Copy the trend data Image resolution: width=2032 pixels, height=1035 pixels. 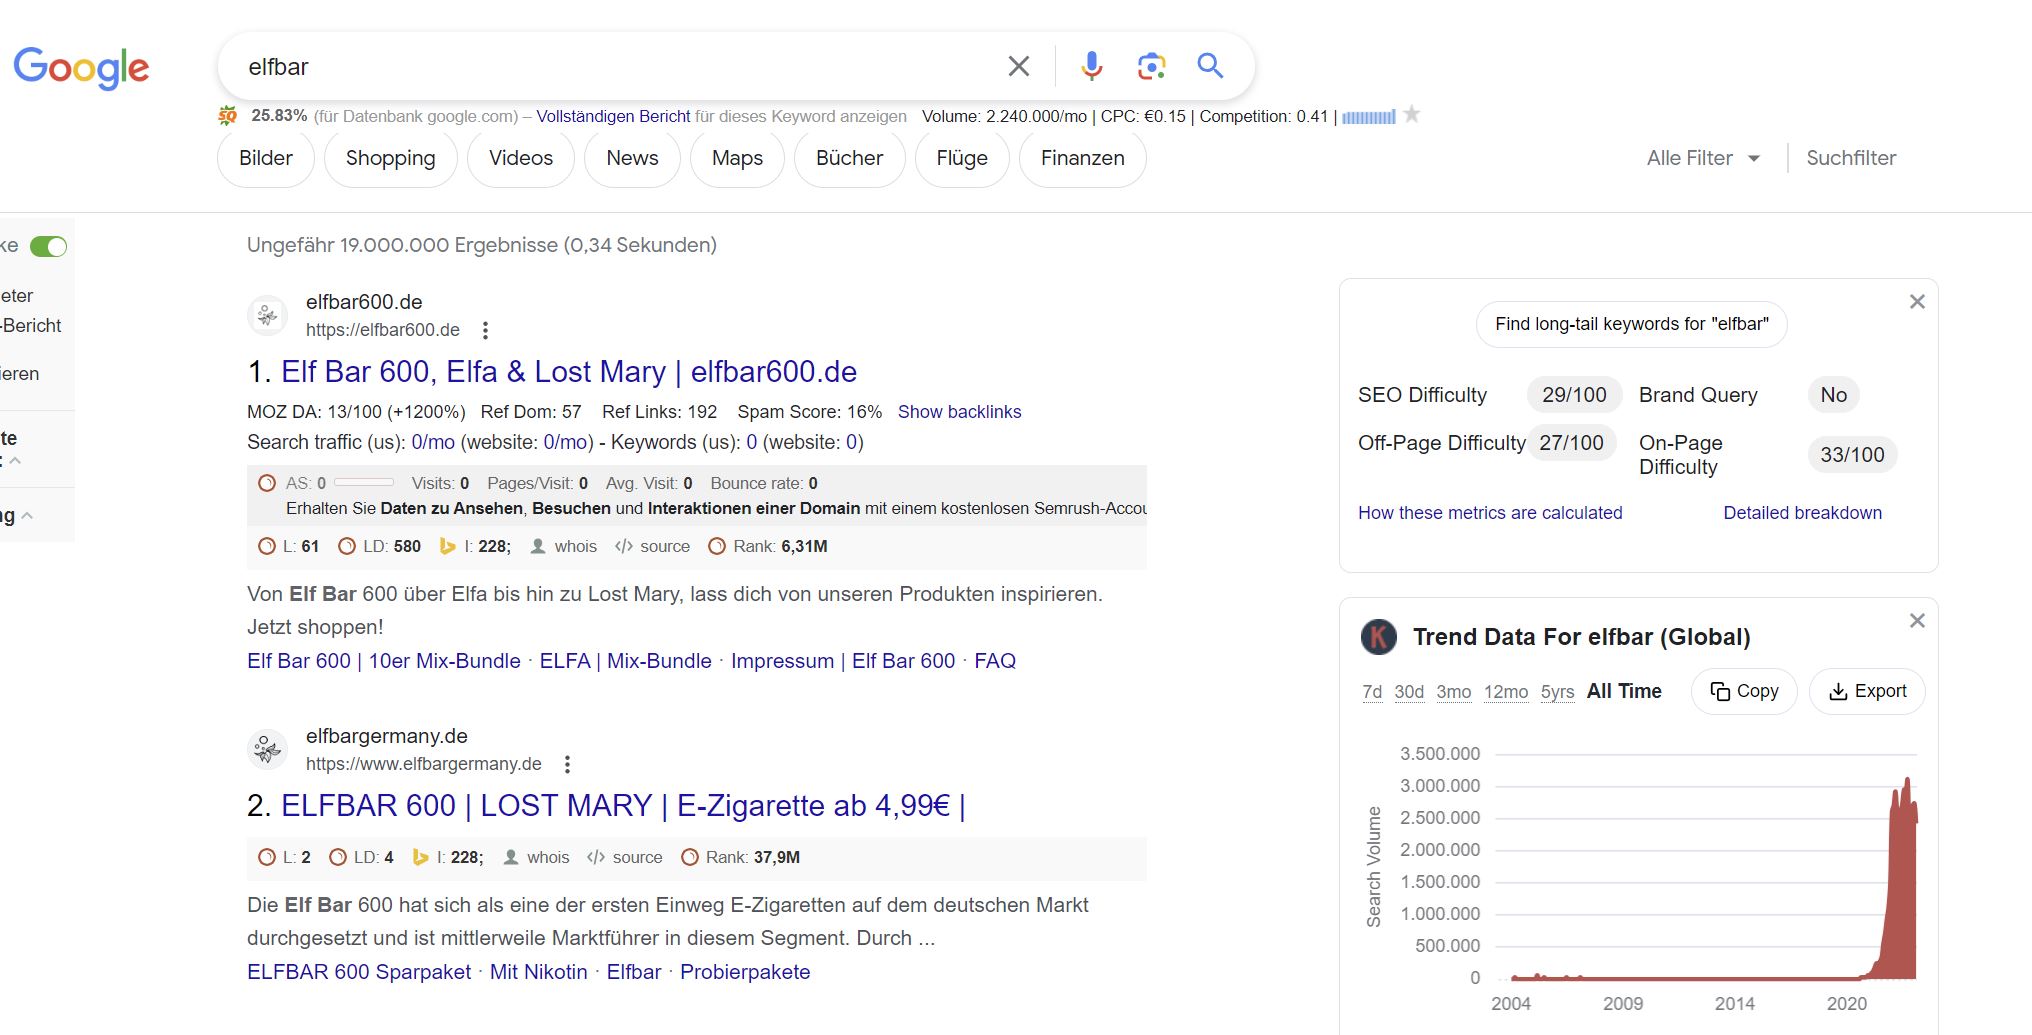click(1744, 691)
